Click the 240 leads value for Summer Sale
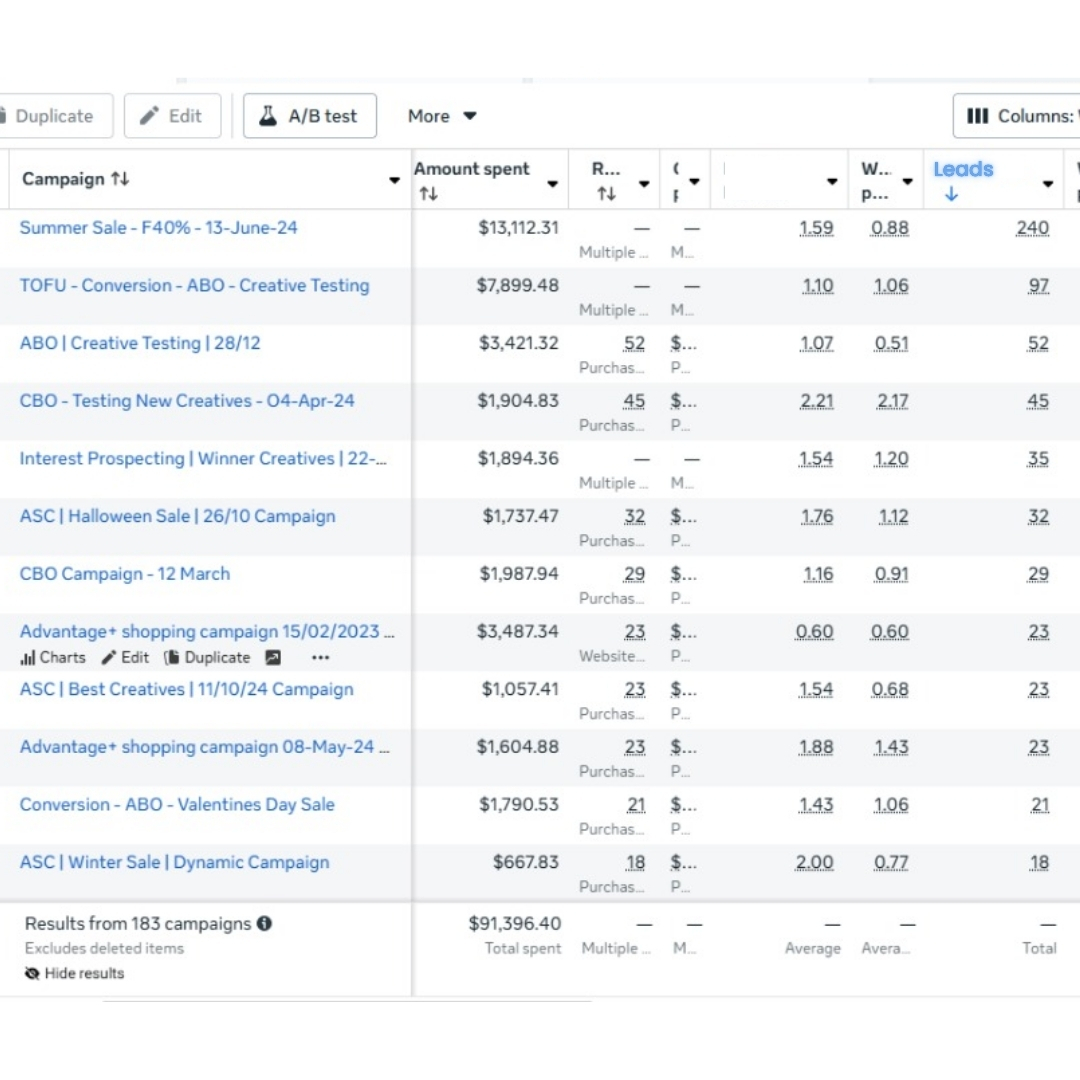The height and width of the screenshot is (1080, 1080). point(1032,228)
